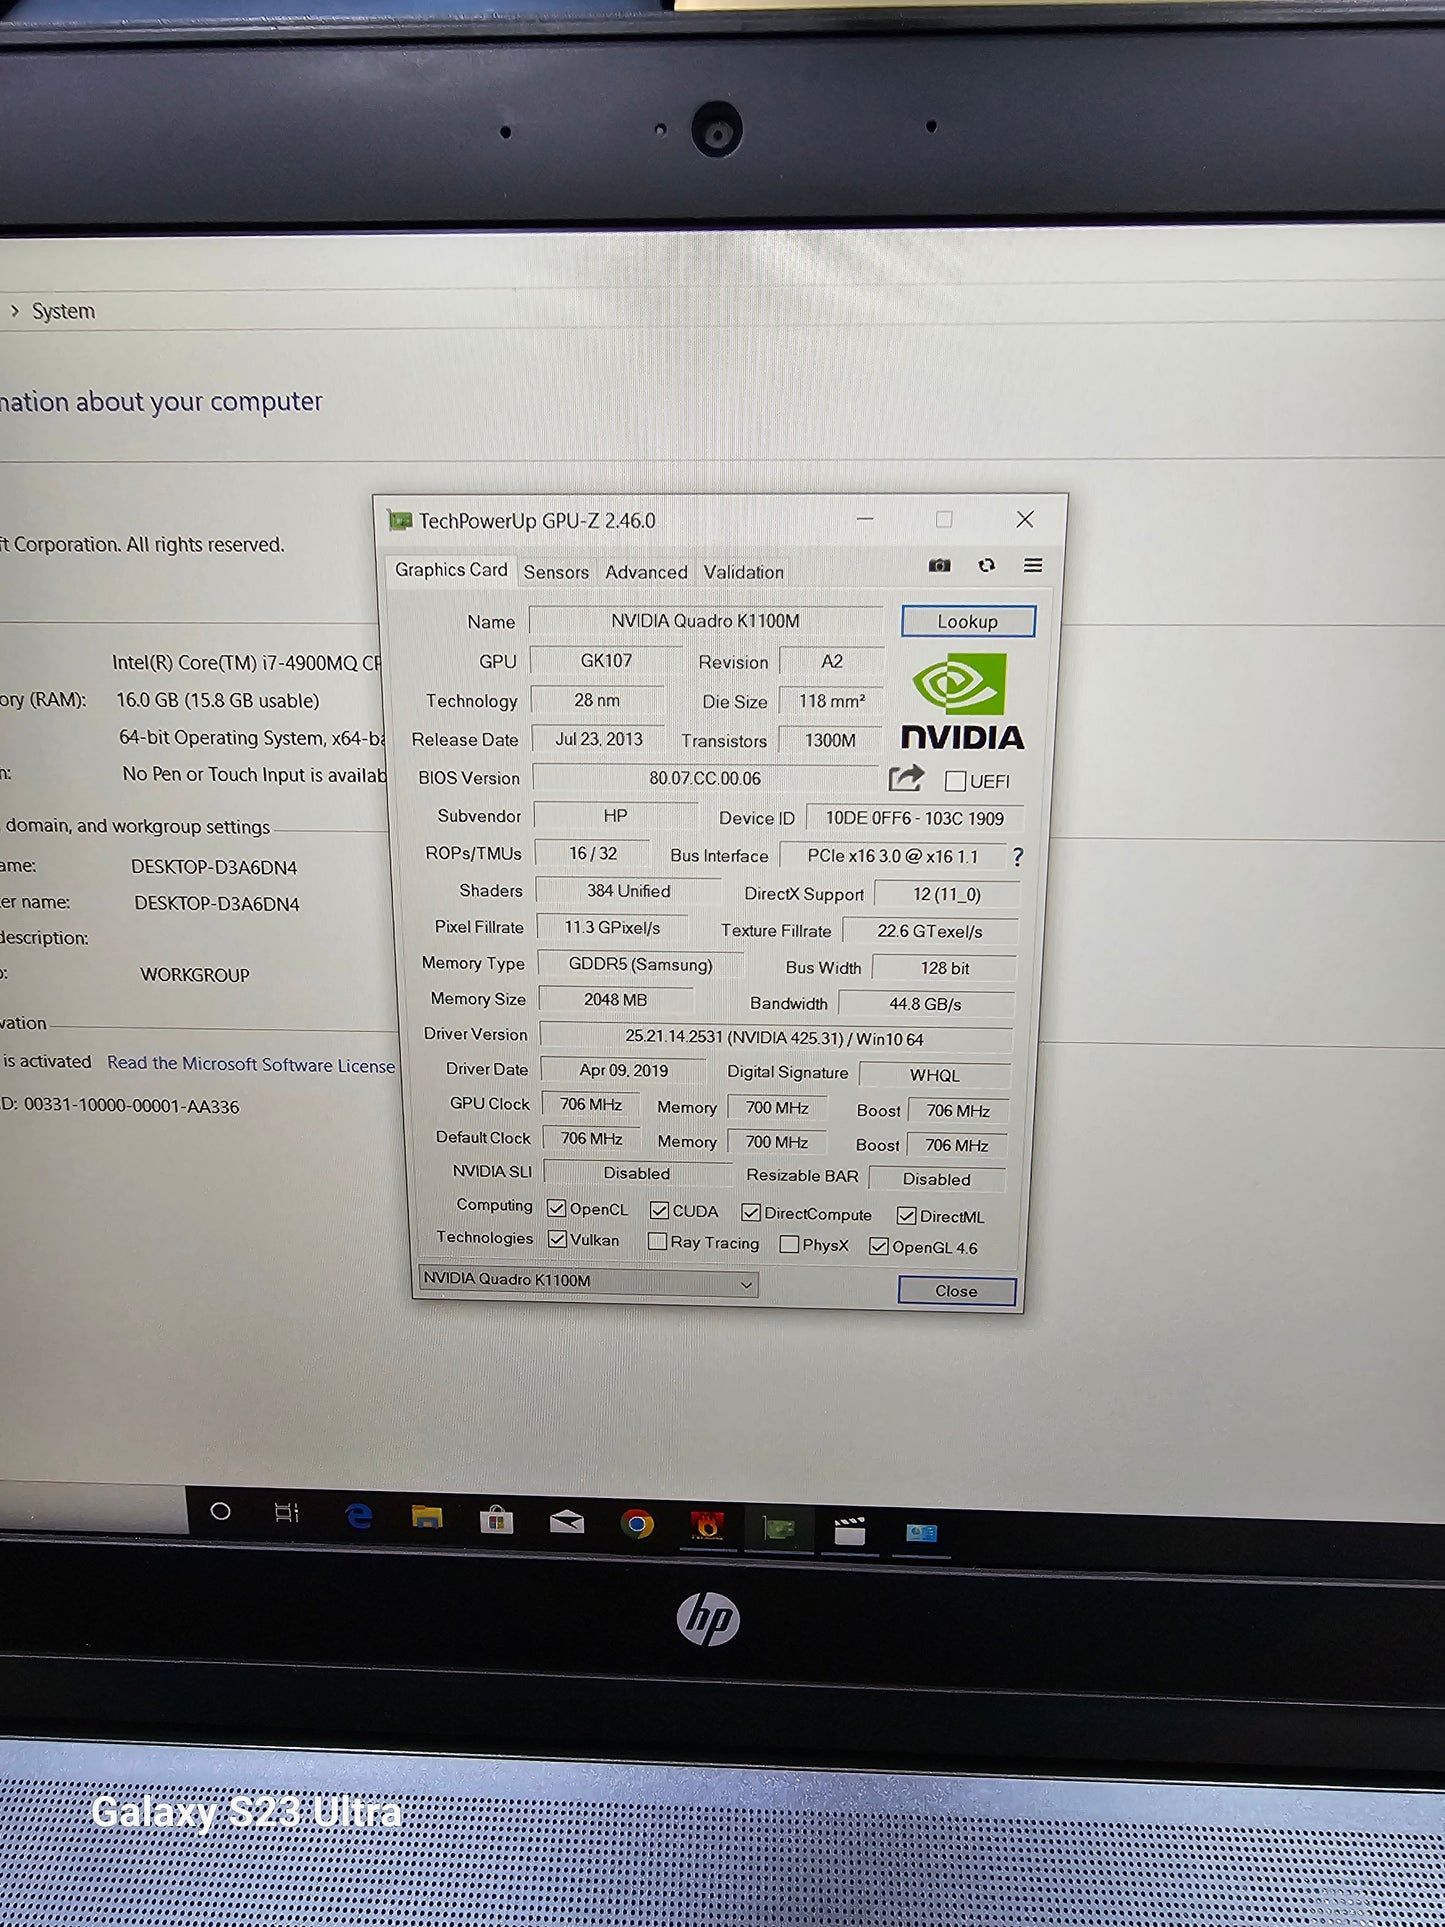Switch to the Graphics Card tab

coord(451,569)
